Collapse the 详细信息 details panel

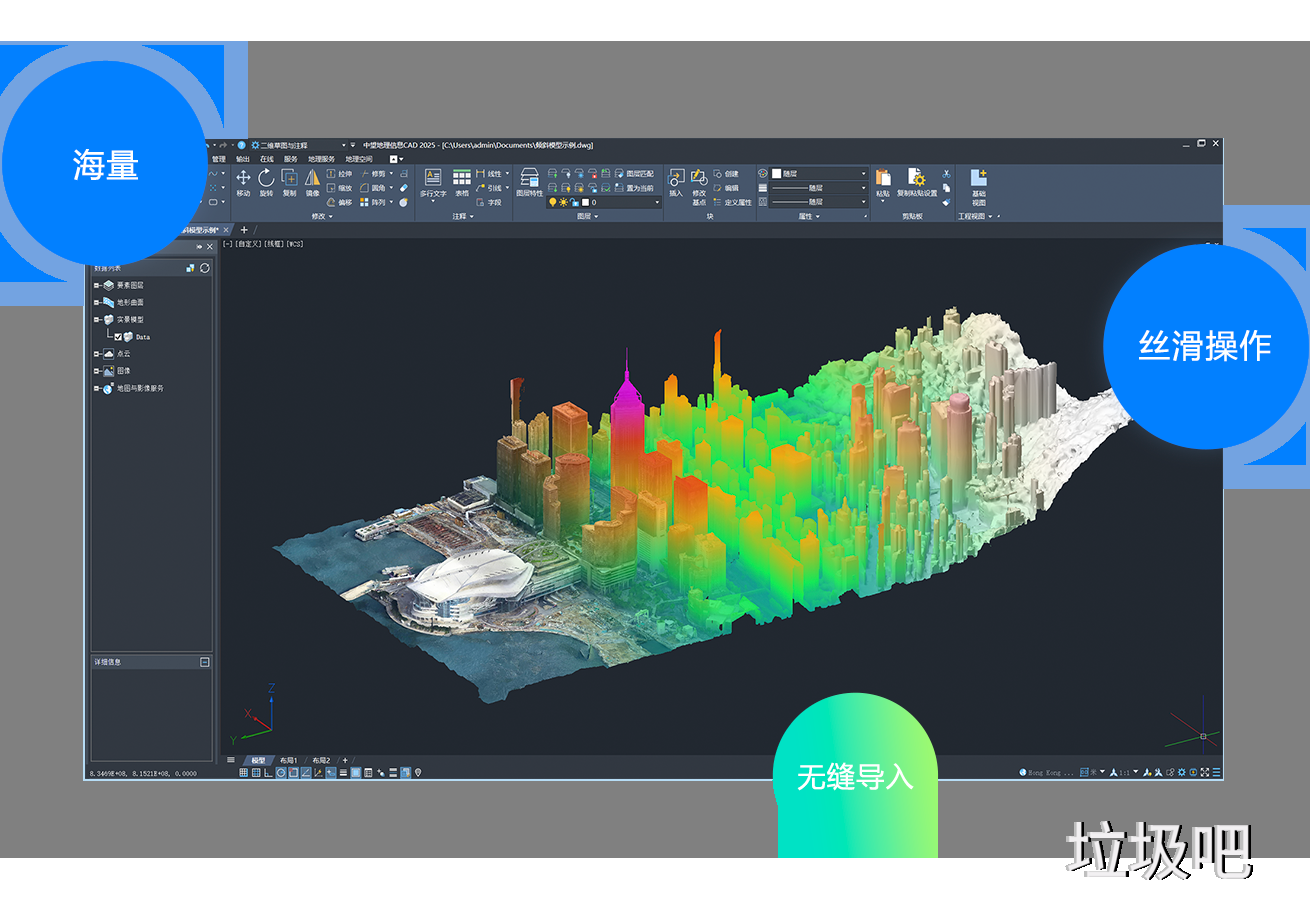205,662
